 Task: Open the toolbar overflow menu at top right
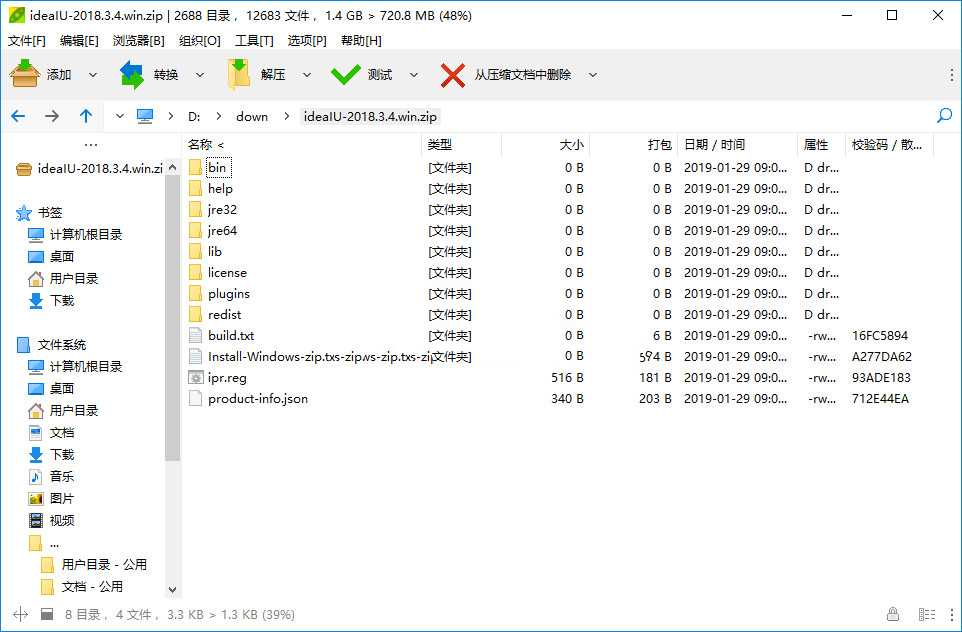[x=953, y=73]
